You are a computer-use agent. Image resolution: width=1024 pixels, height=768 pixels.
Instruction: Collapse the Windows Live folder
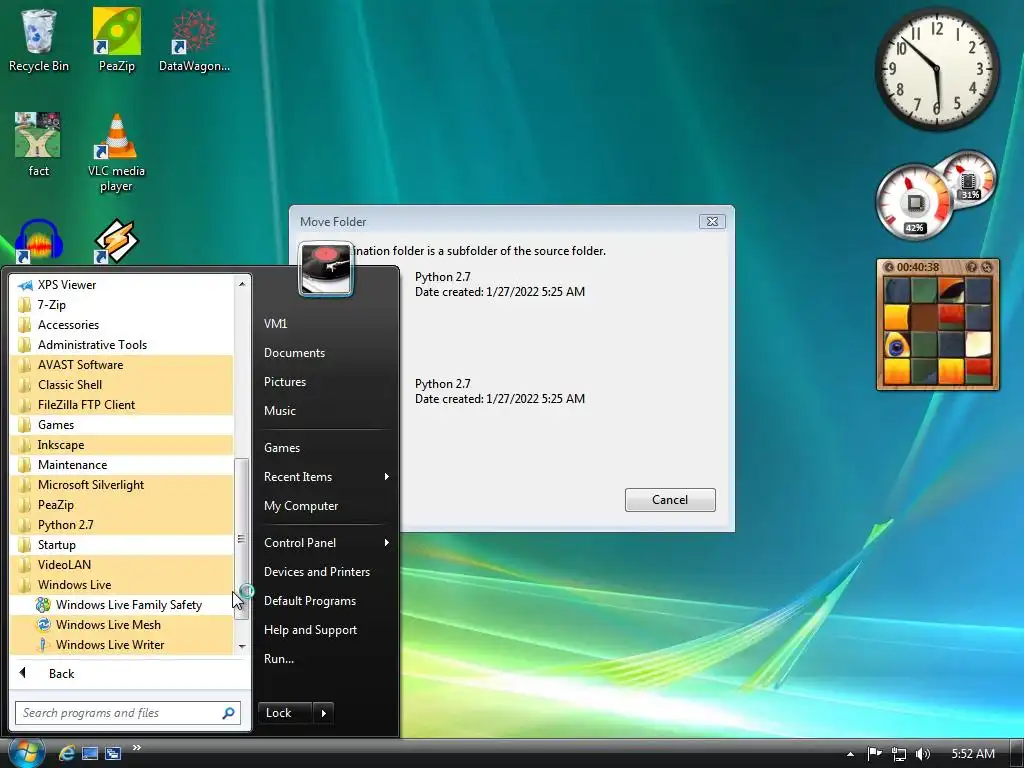point(121,585)
